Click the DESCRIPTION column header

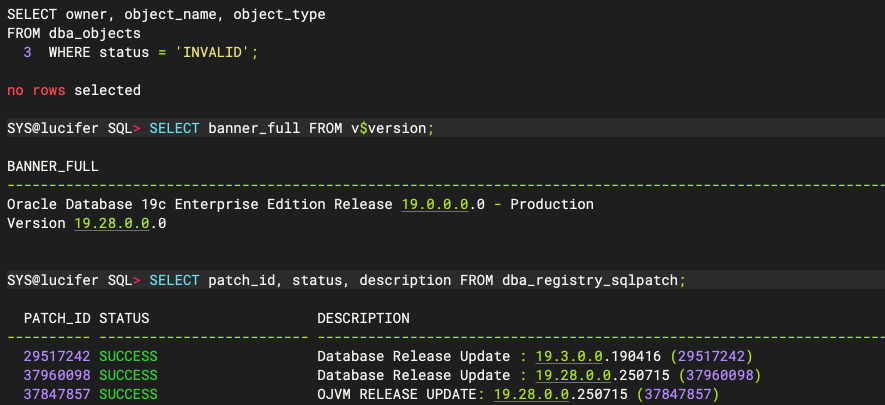click(x=363, y=318)
